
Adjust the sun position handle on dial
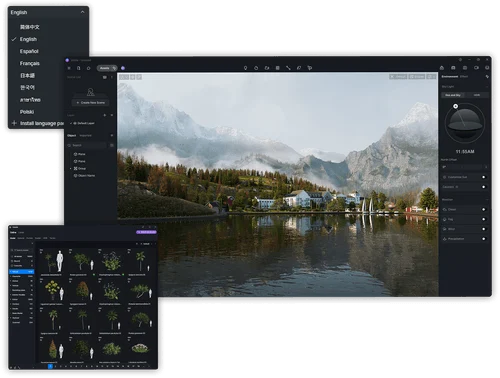(456, 106)
